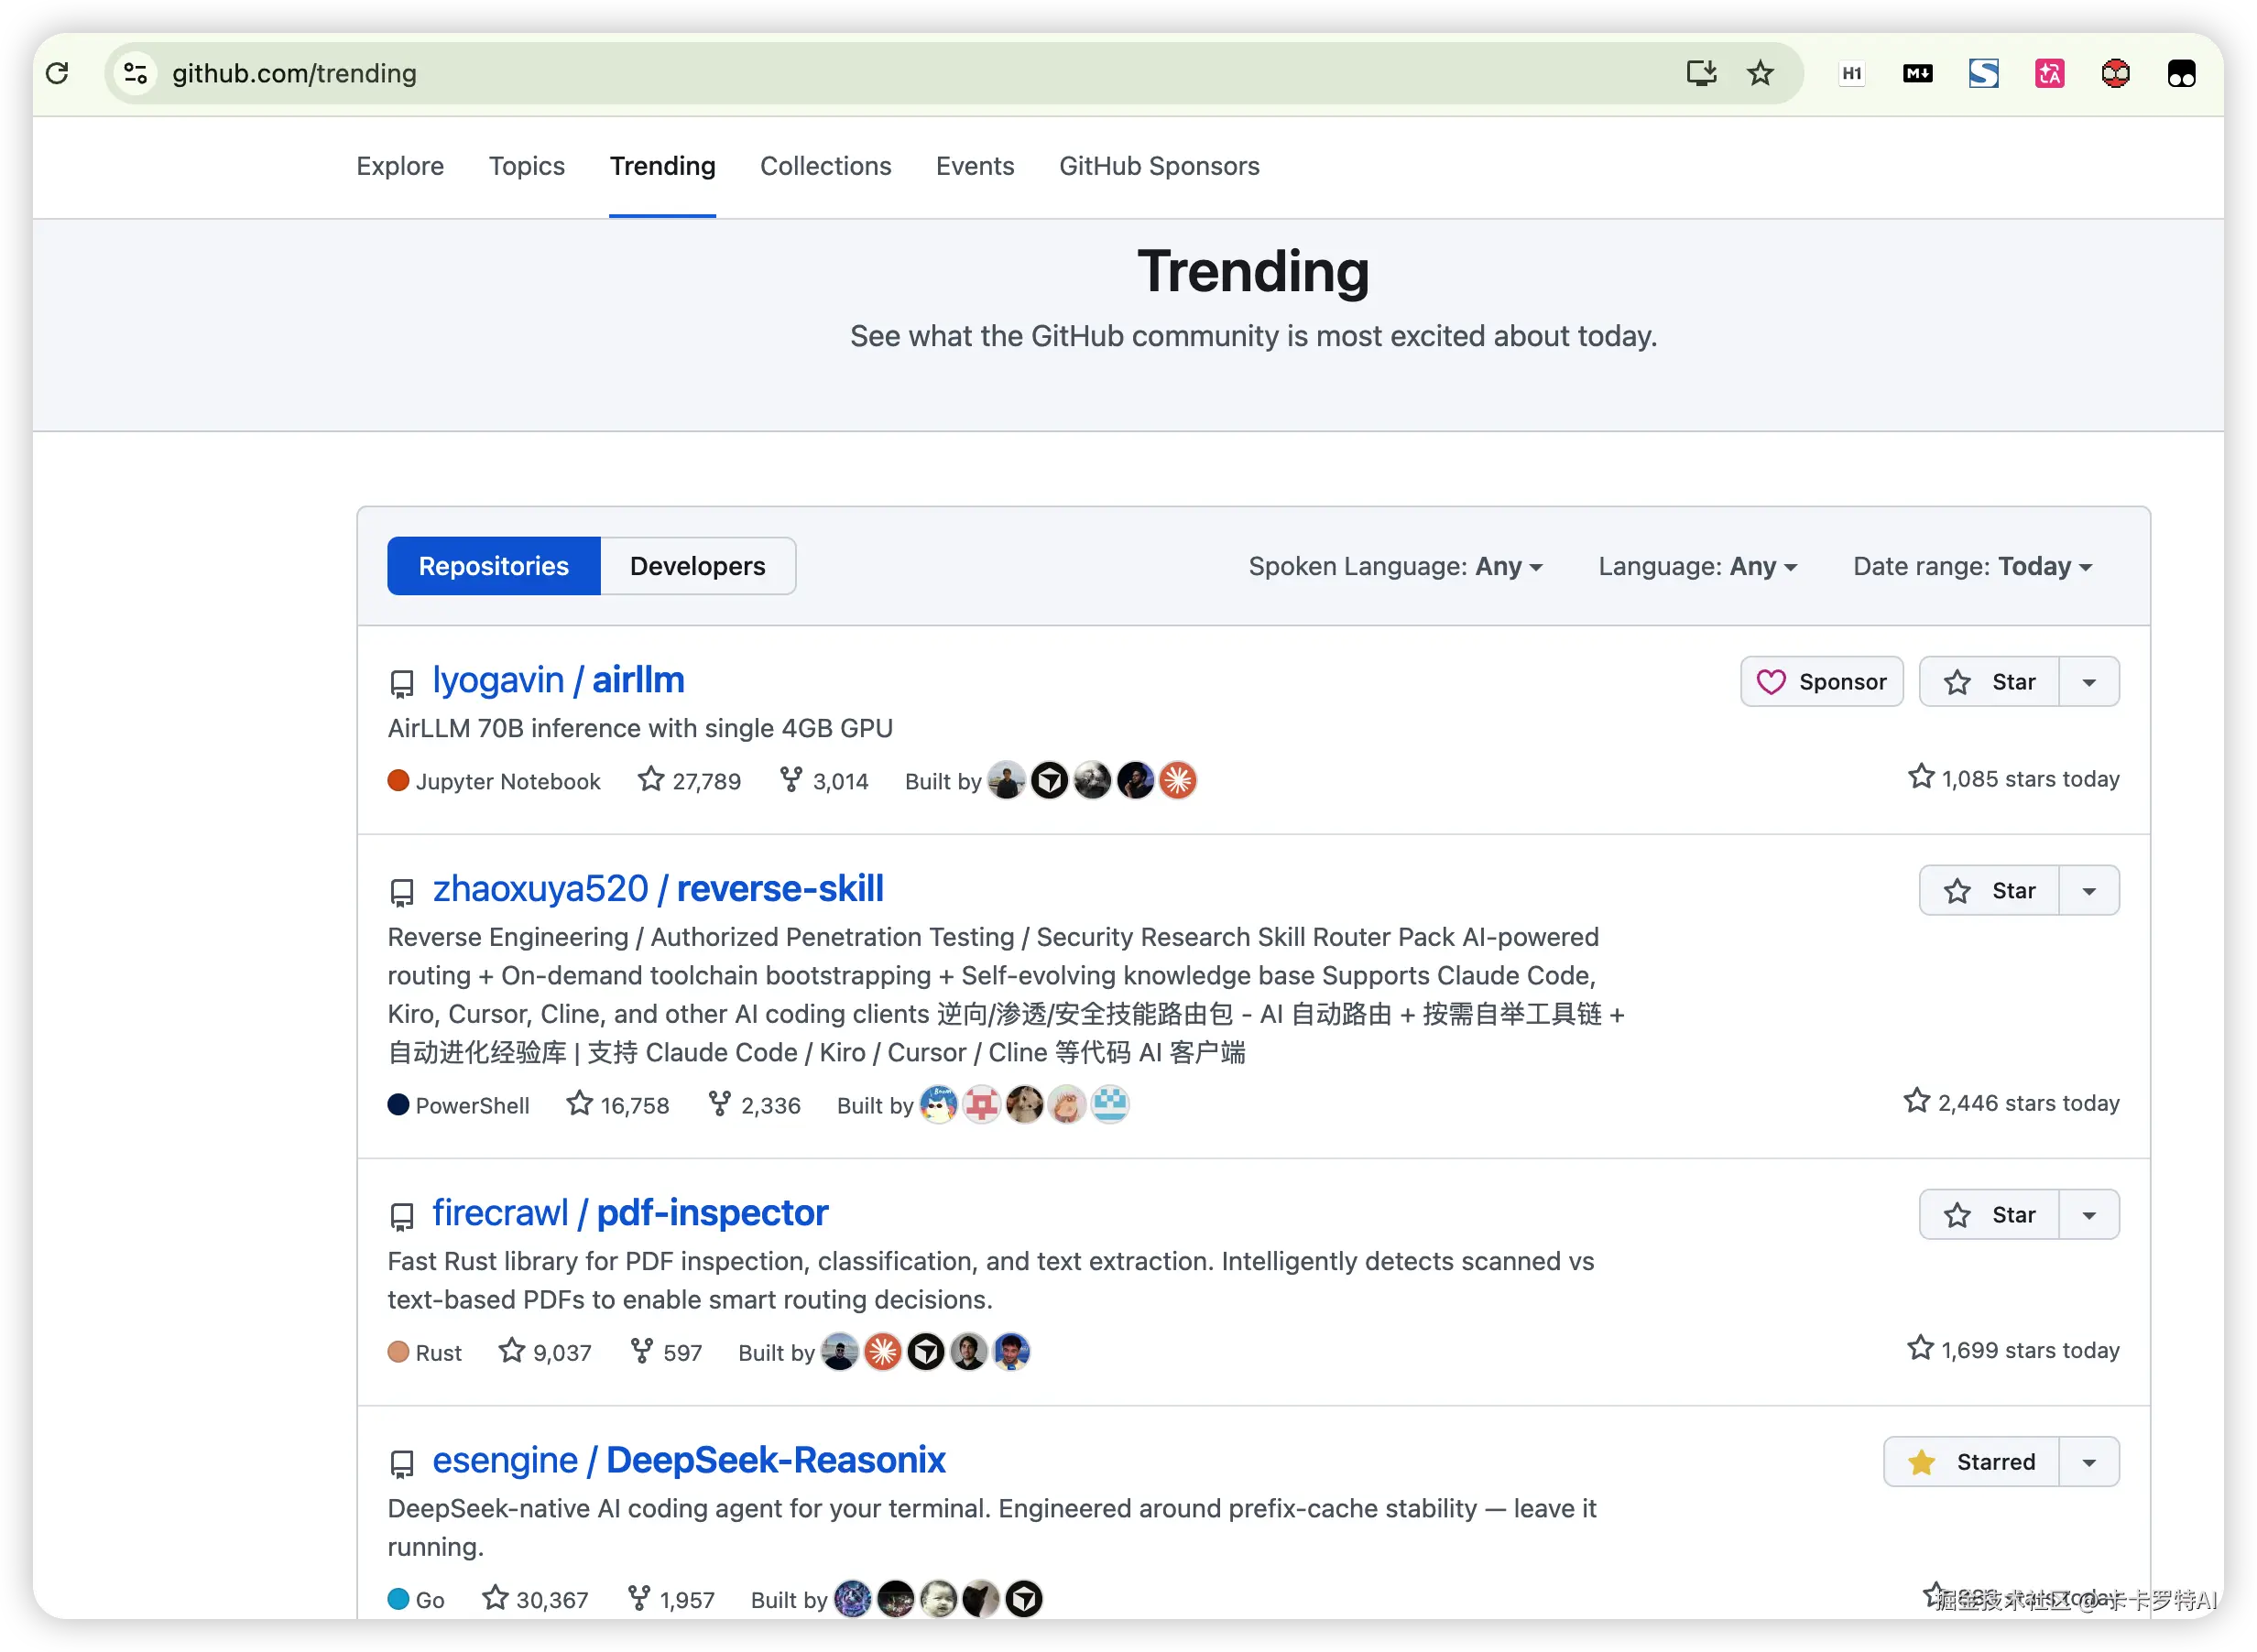
Task: Sponsor the lyogavin / airllm author
Action: [x=1822, y=681]
